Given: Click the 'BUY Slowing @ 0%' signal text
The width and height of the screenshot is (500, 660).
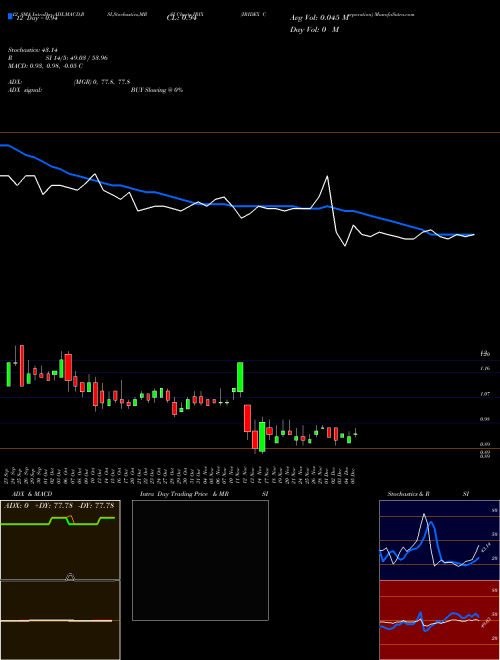Looking at the screenshot, I should 157,90.
